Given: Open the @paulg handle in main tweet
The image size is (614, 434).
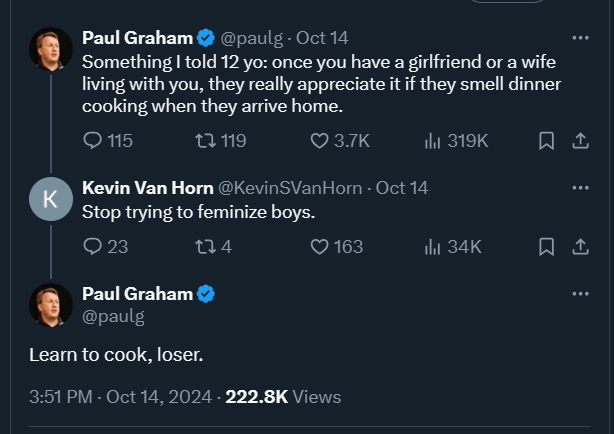Looking at the screenshot, I should tap(113, 316).
